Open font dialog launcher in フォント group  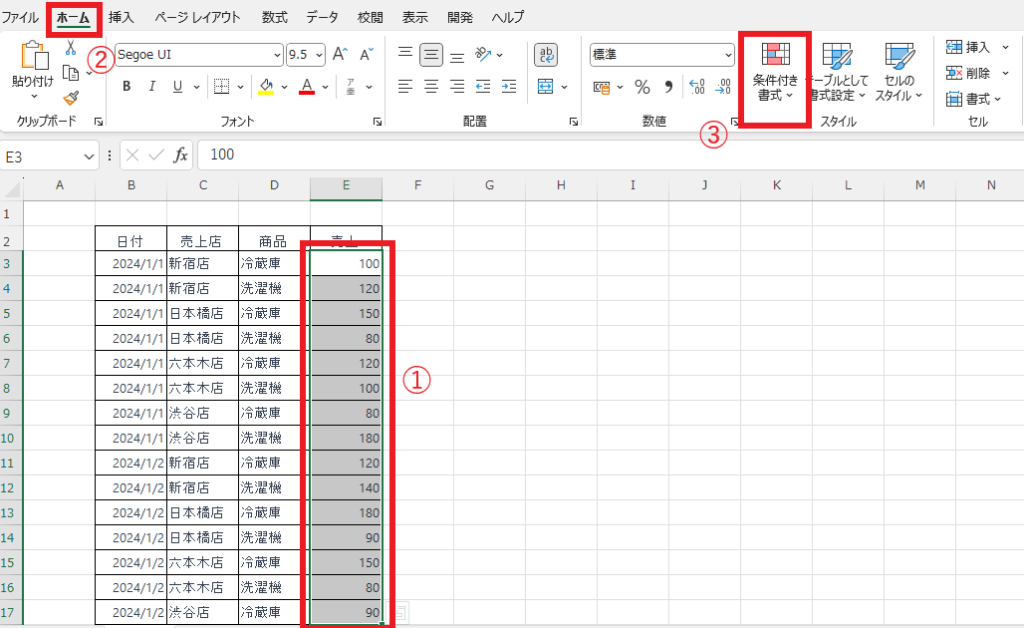[x=377, y=121]
